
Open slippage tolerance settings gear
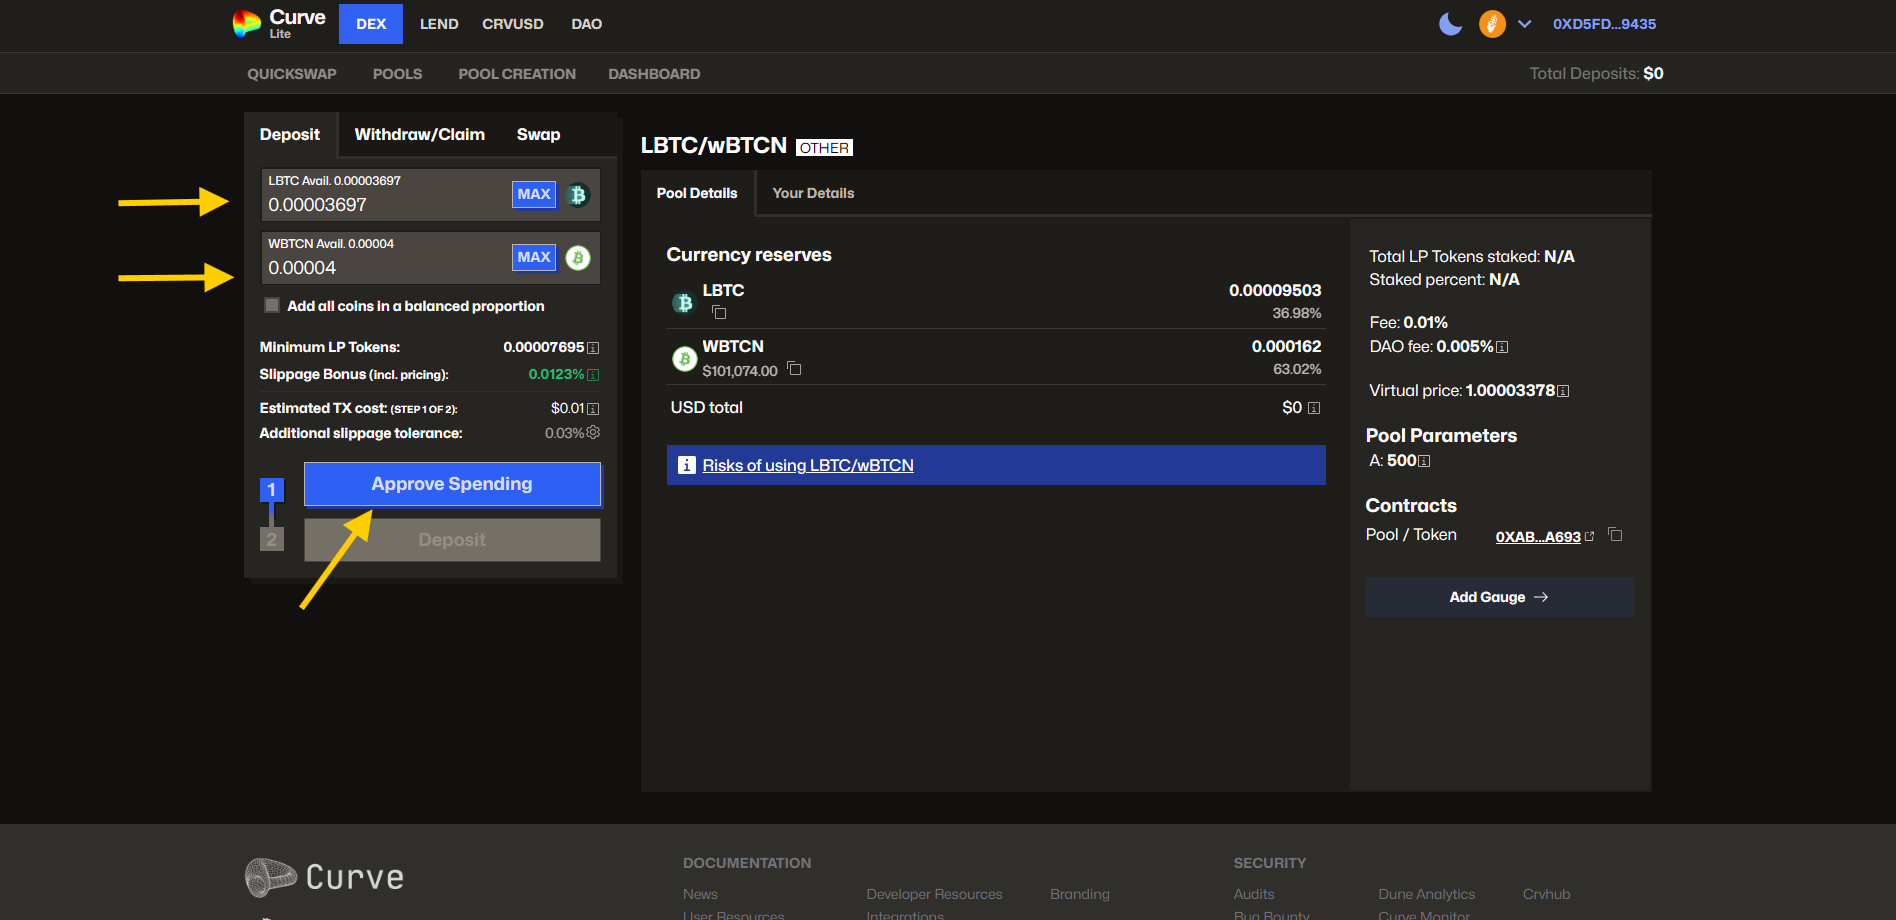click(593, 432)
